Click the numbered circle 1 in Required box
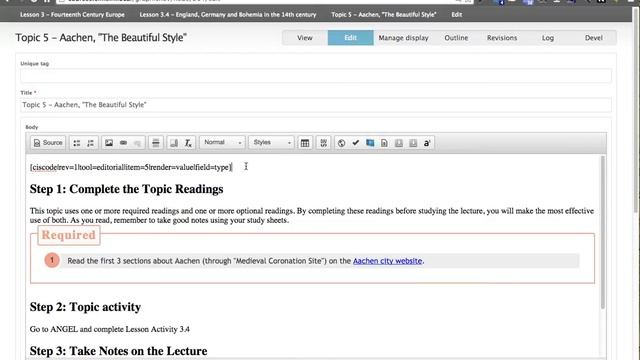The image size is (640, 360). (x=52, y=260)
